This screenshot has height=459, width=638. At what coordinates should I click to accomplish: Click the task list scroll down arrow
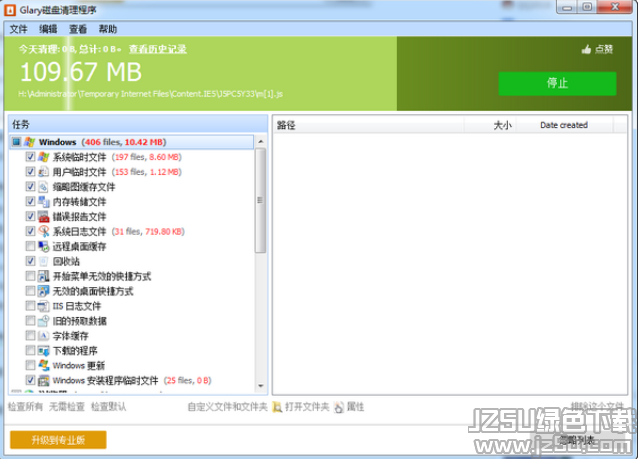coord(261,386)
